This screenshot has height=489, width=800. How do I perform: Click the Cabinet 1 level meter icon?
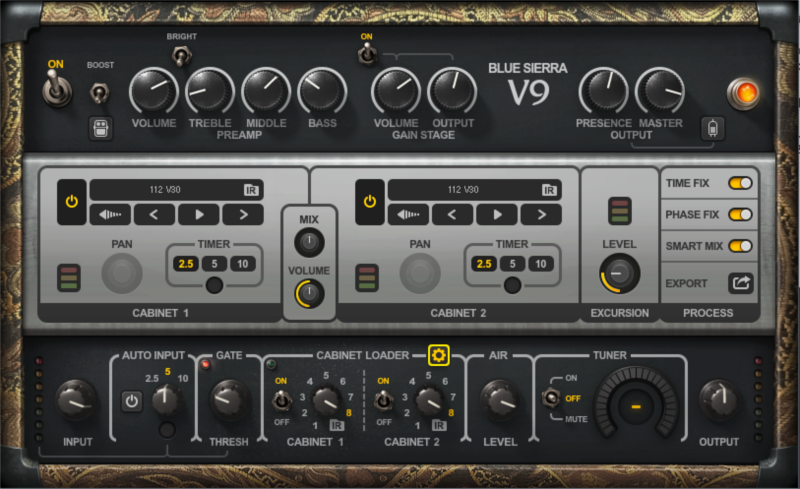69,278
